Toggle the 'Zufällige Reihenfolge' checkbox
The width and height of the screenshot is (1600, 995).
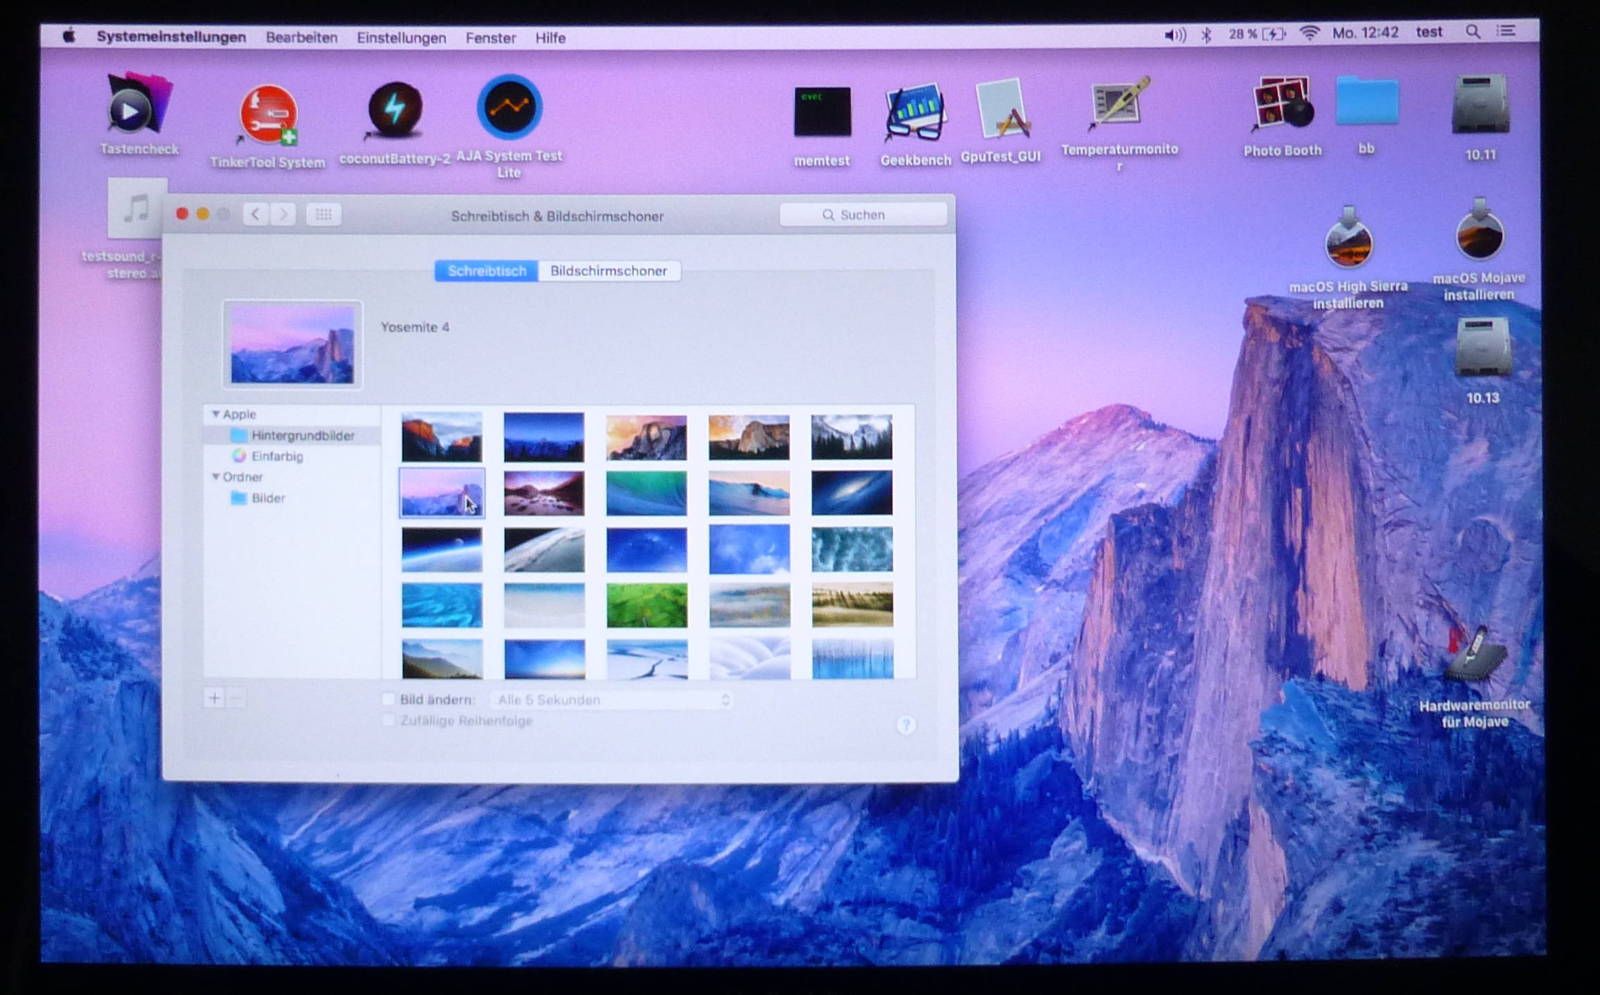[389, 721]
